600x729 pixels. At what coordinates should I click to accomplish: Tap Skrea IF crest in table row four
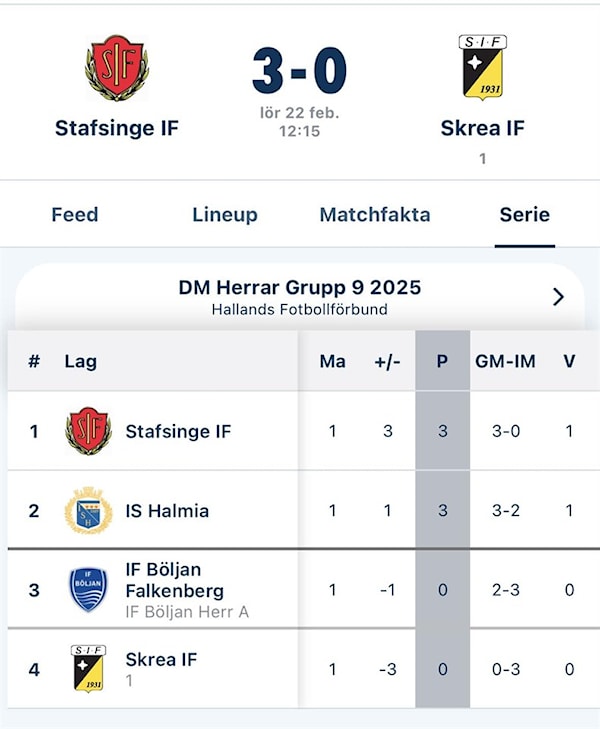(x=88, y=669)
